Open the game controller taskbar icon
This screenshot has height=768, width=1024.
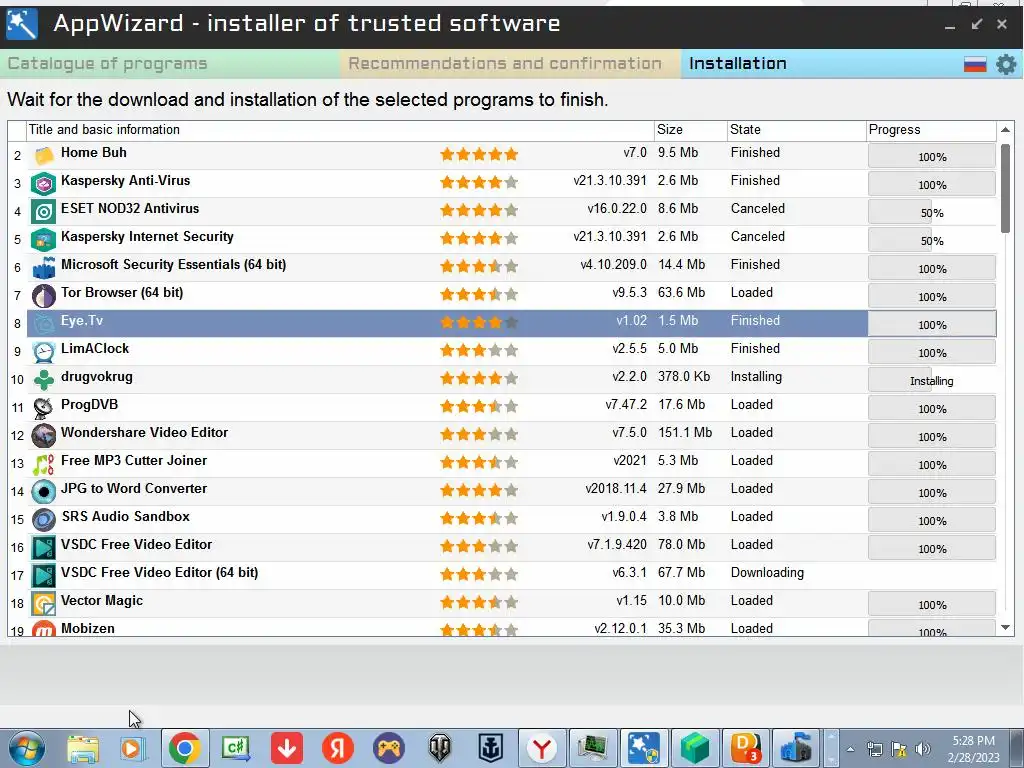(x=389, y=748)
